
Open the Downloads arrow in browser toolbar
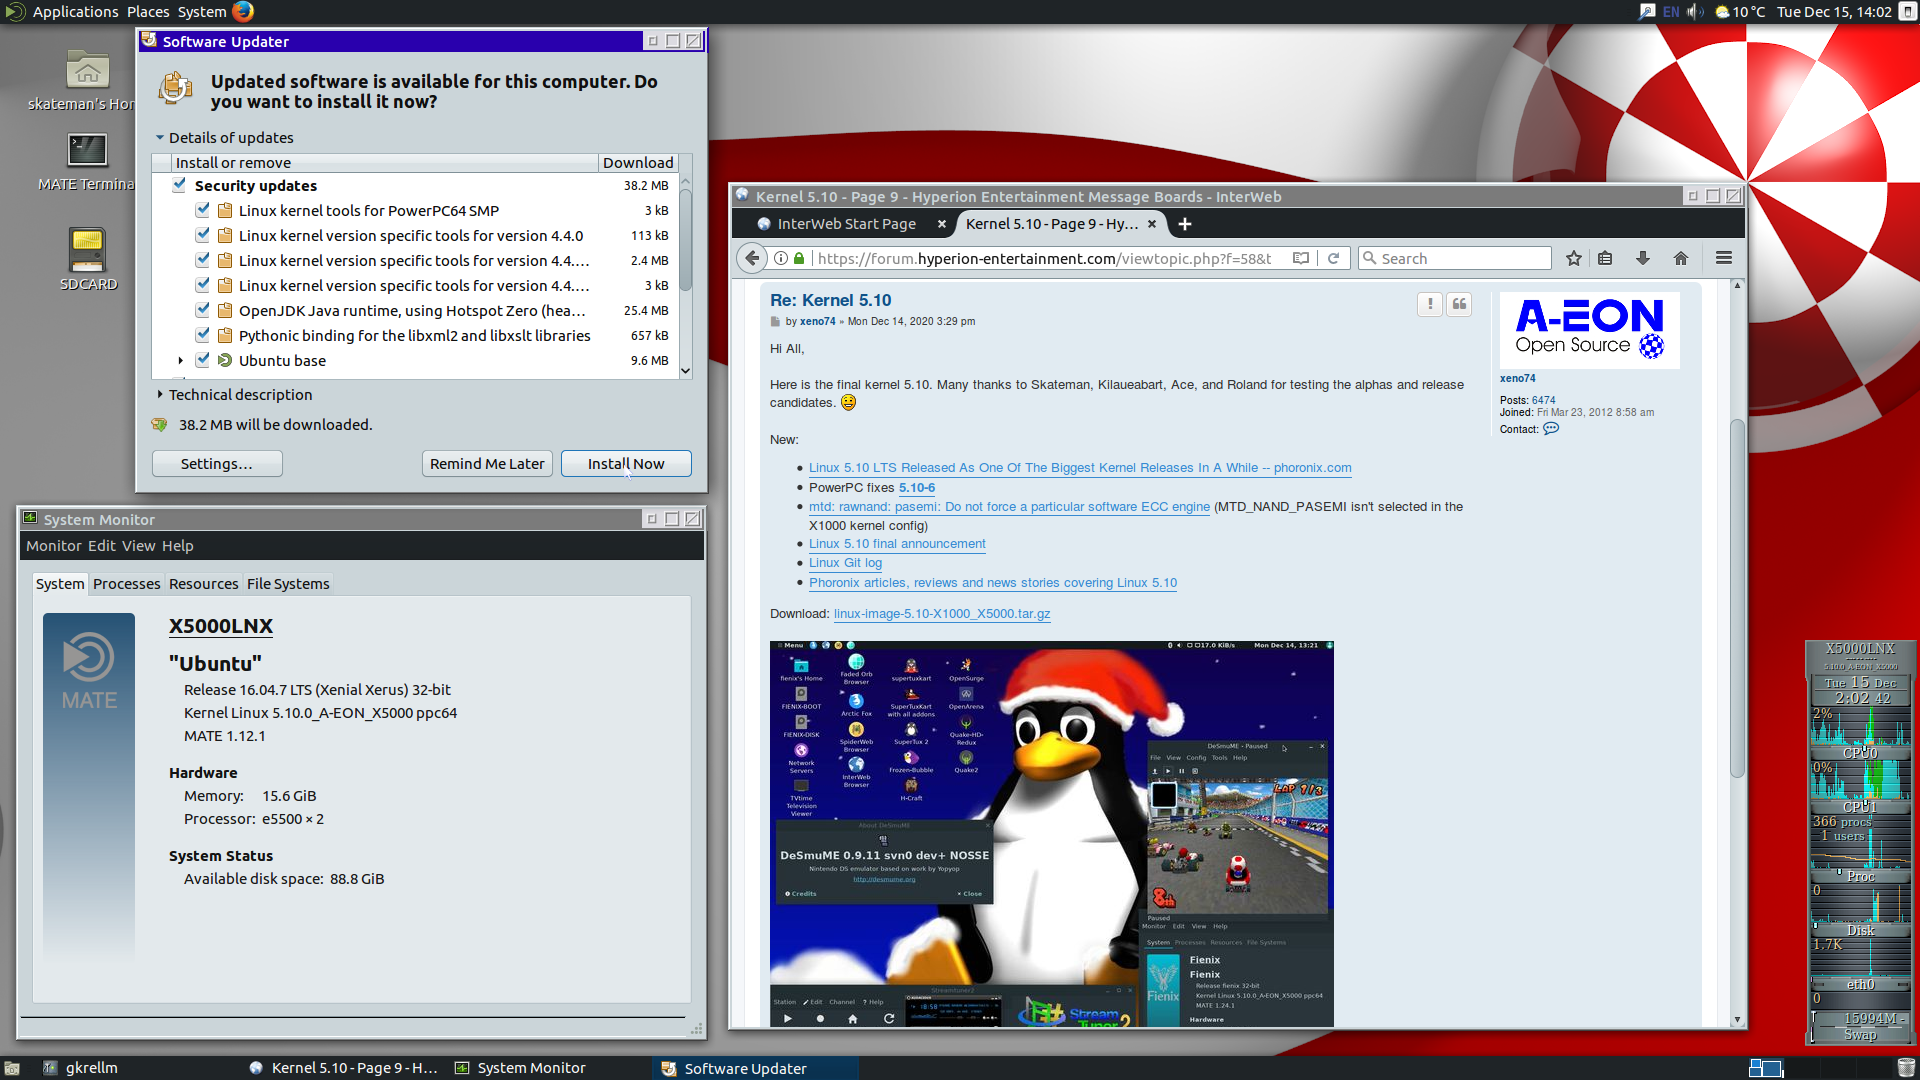coord(1642,258)
